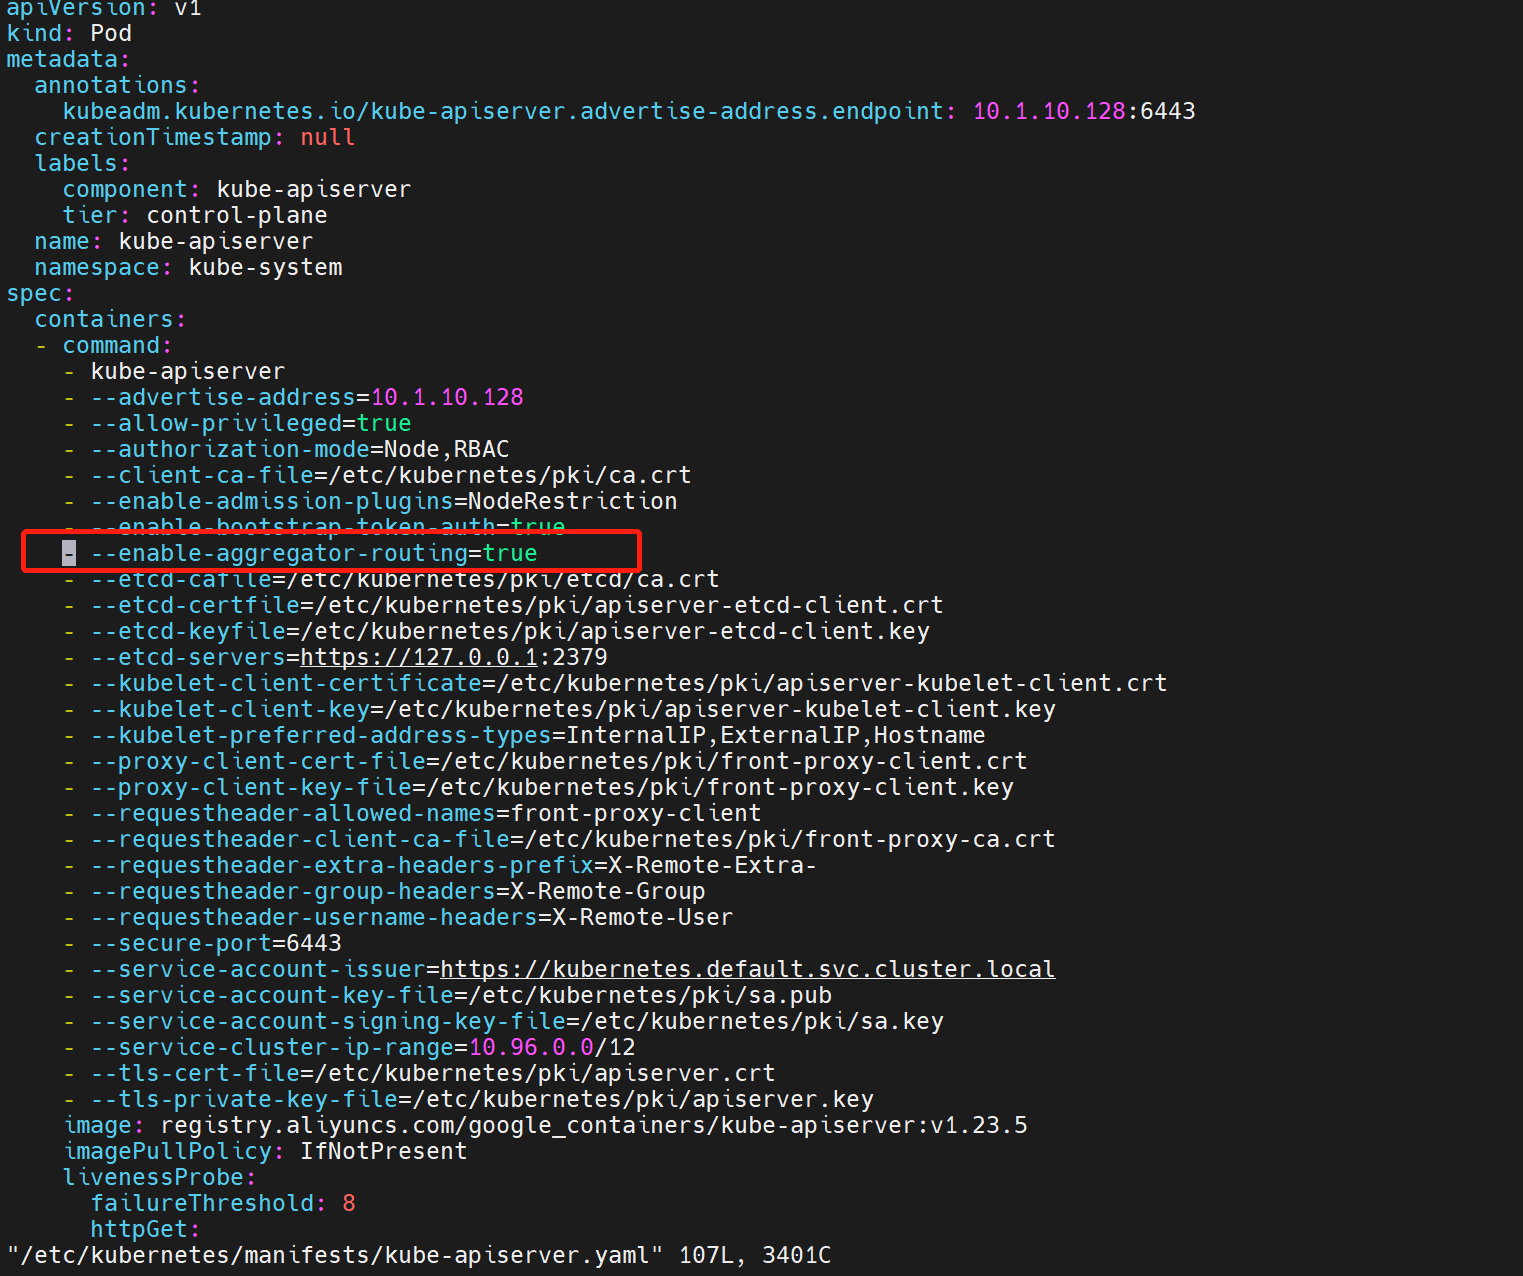The width and height of the screenshot is (1523, 1276).
Task: Click --service-account-key-file argument
Action: point(461,995)
